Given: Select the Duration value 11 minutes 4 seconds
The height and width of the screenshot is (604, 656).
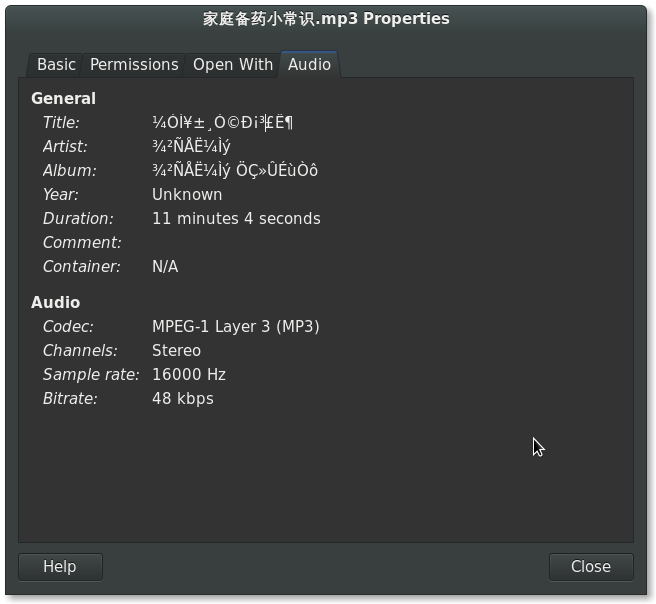Looking at the screenshot, I should [x=236, y=219].
